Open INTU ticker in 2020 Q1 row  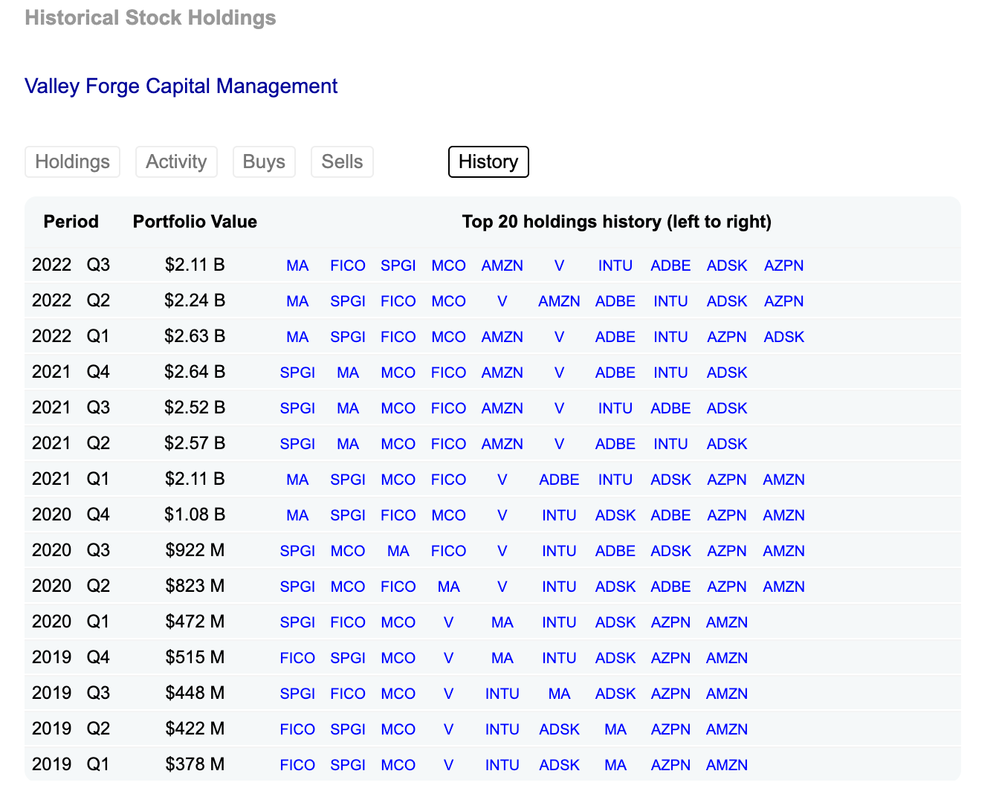click(x=559, y=623)
